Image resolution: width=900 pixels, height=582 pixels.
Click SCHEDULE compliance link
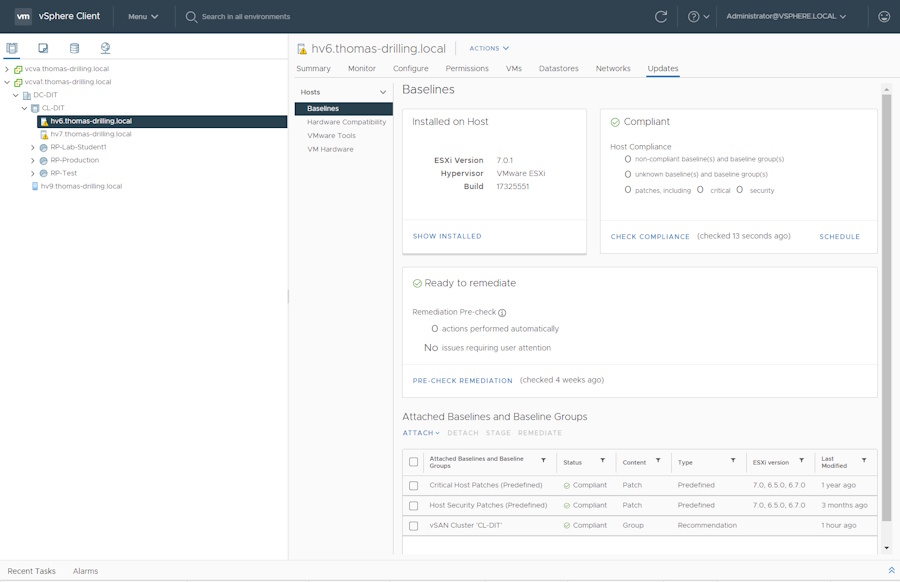pos(839,236)
